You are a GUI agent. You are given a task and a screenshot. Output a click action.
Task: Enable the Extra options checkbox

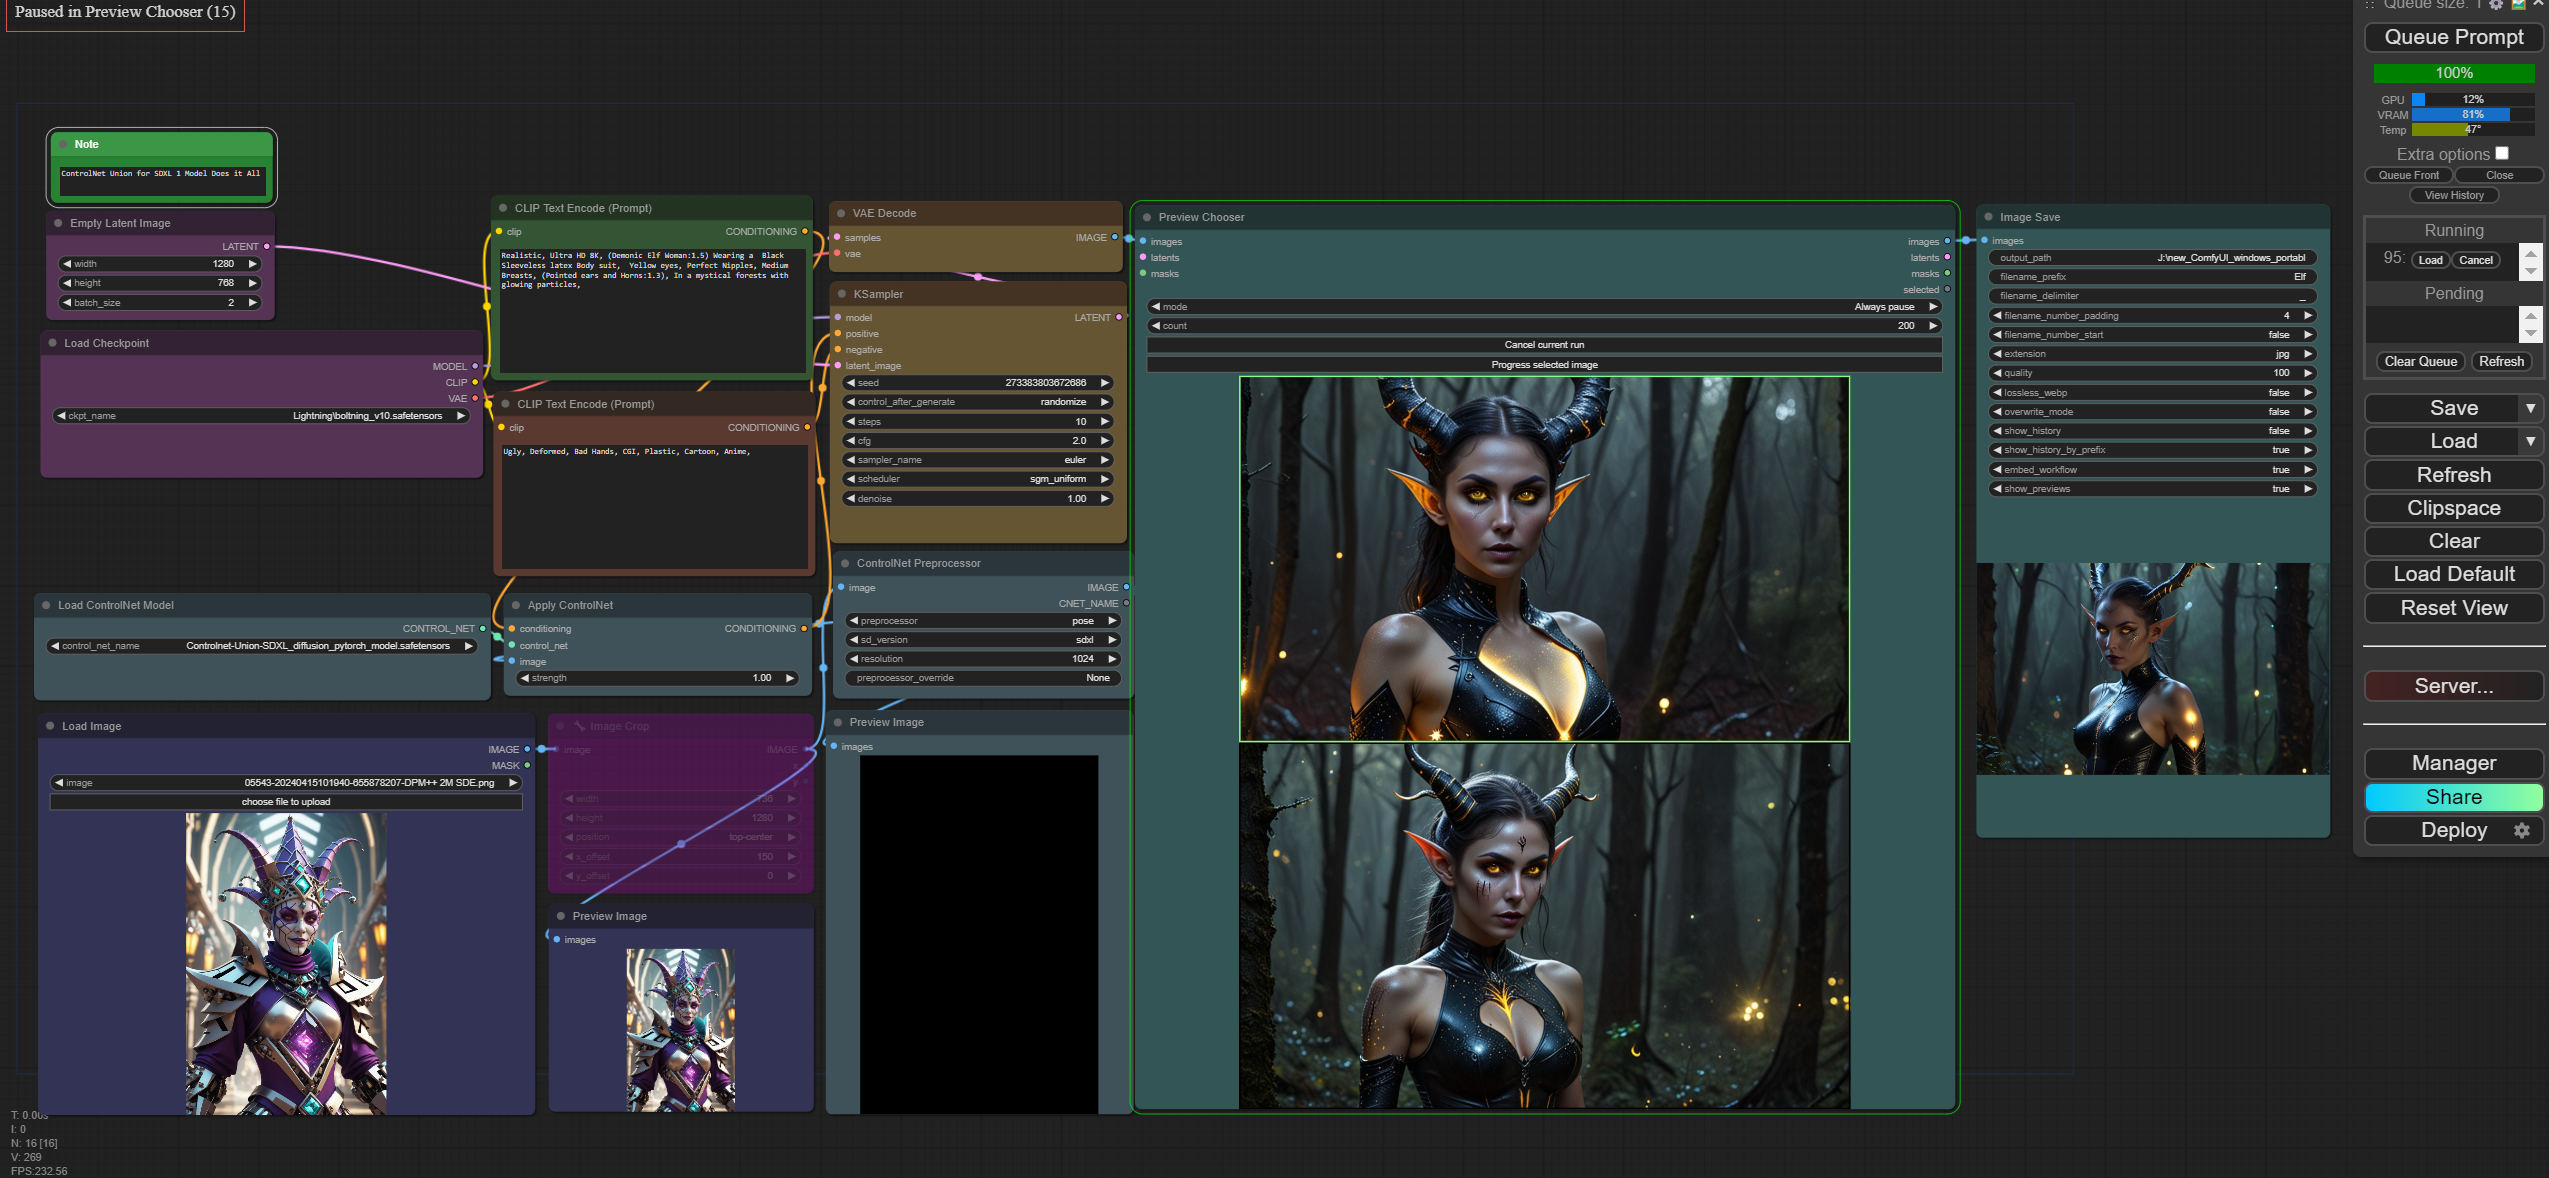[x=2501, y=153]
